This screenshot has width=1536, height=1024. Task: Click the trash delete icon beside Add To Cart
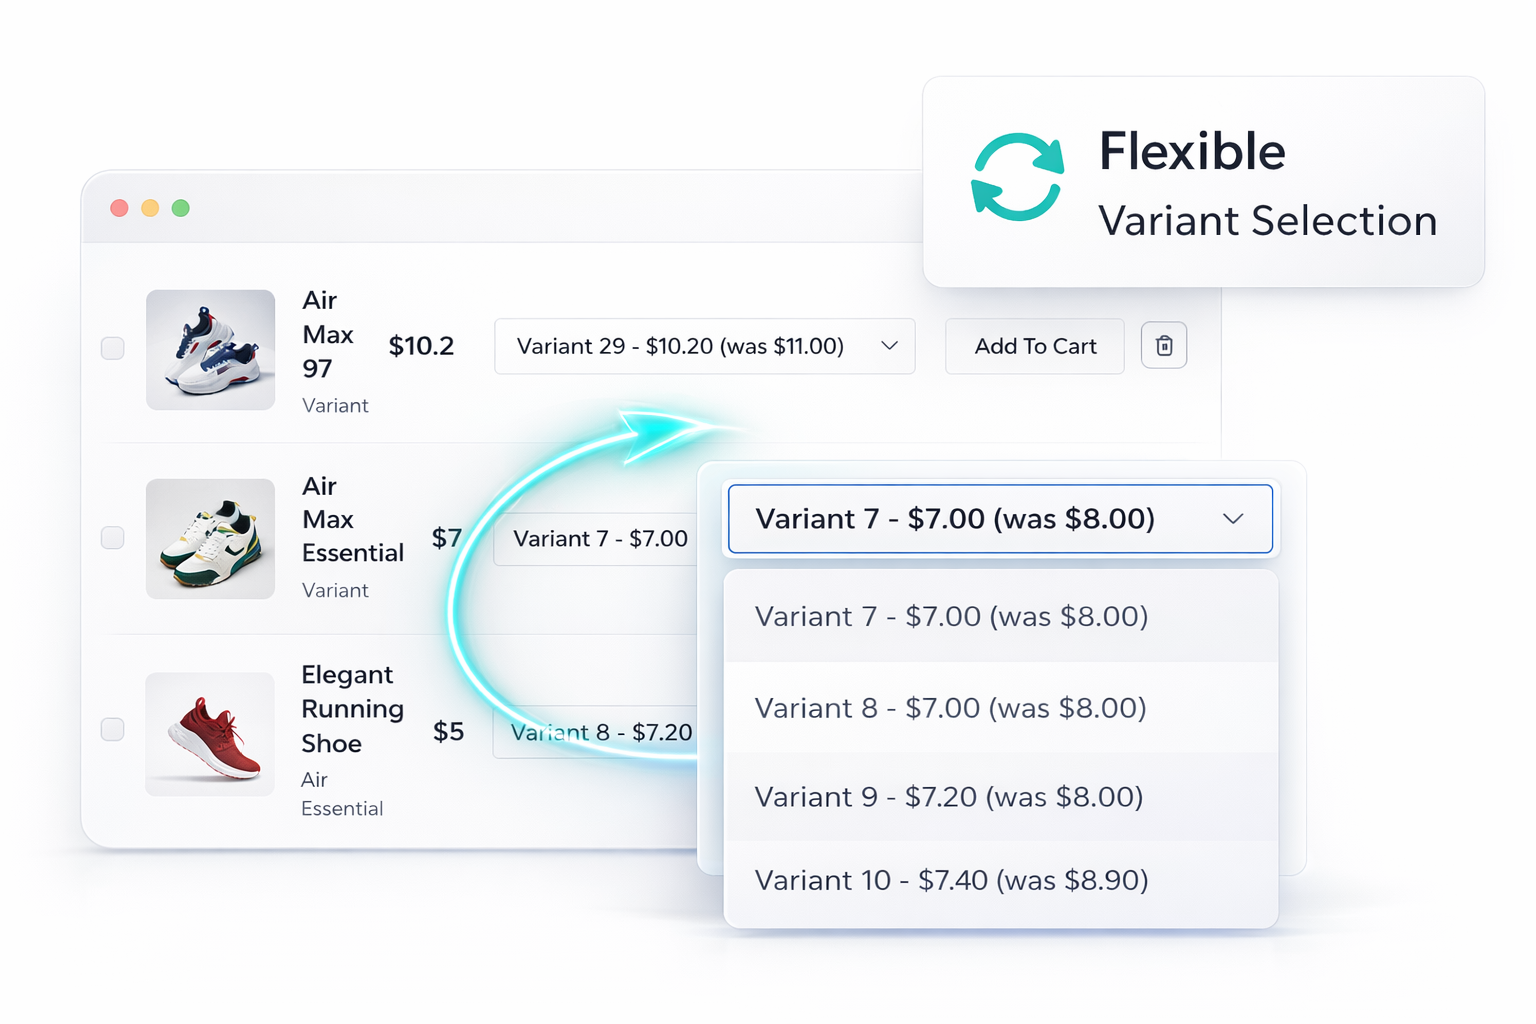pos(1163,345)
